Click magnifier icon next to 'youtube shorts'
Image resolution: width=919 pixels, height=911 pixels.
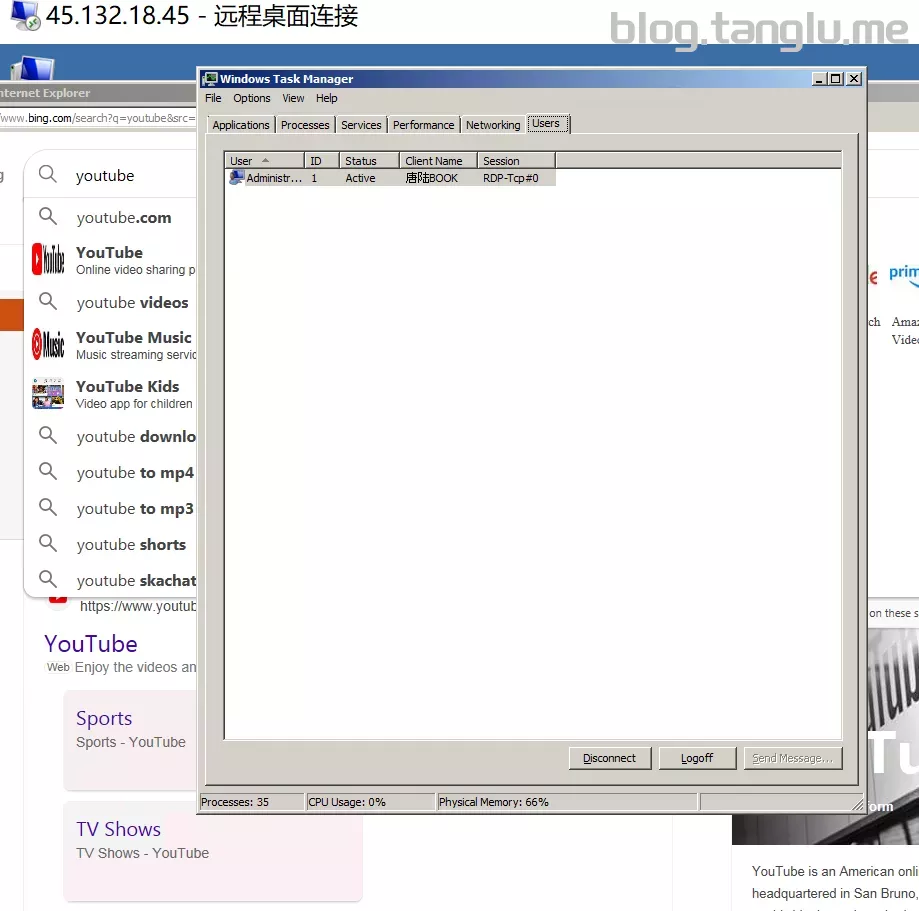click(48, 544)
